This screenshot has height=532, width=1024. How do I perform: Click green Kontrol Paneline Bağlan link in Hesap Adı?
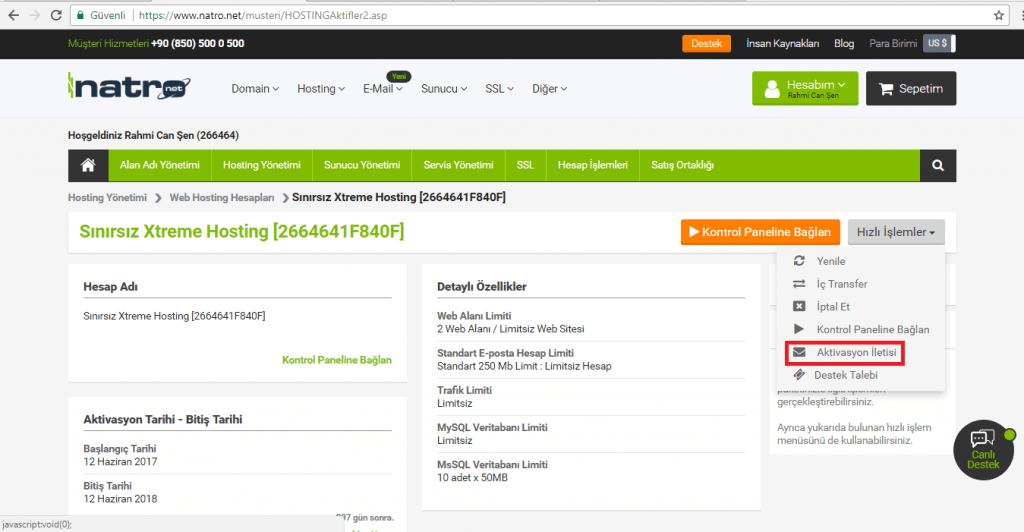[x=337, y=360]
